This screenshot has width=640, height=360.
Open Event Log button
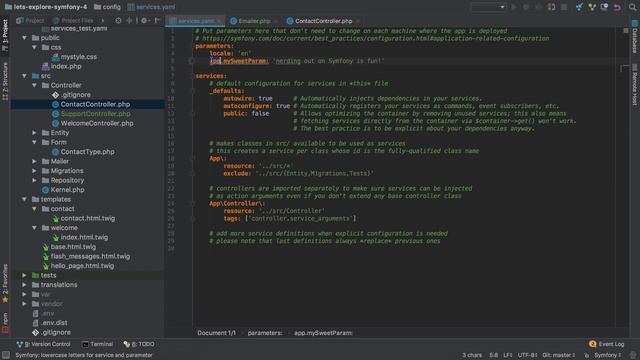click(x=607, y=344)
